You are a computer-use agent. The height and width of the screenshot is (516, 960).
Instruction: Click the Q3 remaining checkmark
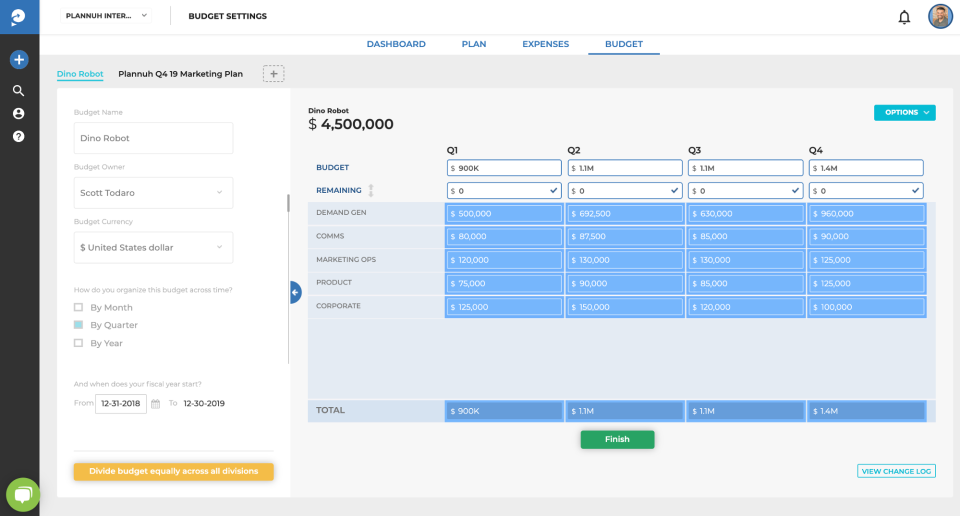(795, 190)
